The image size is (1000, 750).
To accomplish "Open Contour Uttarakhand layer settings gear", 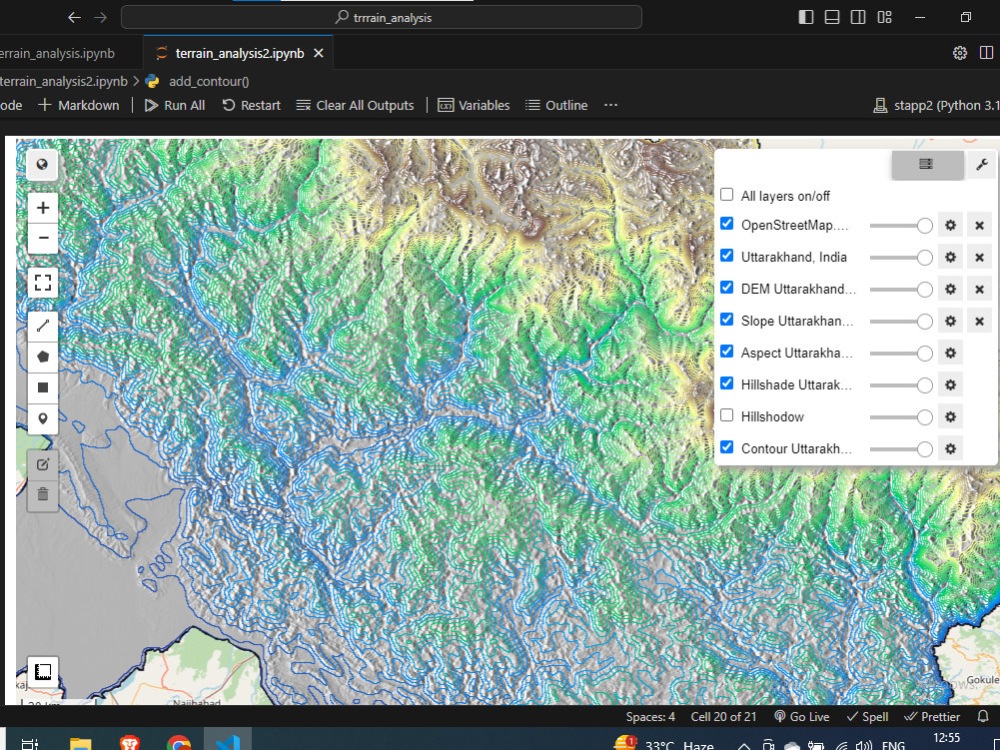I will click(x=950, y=448).
